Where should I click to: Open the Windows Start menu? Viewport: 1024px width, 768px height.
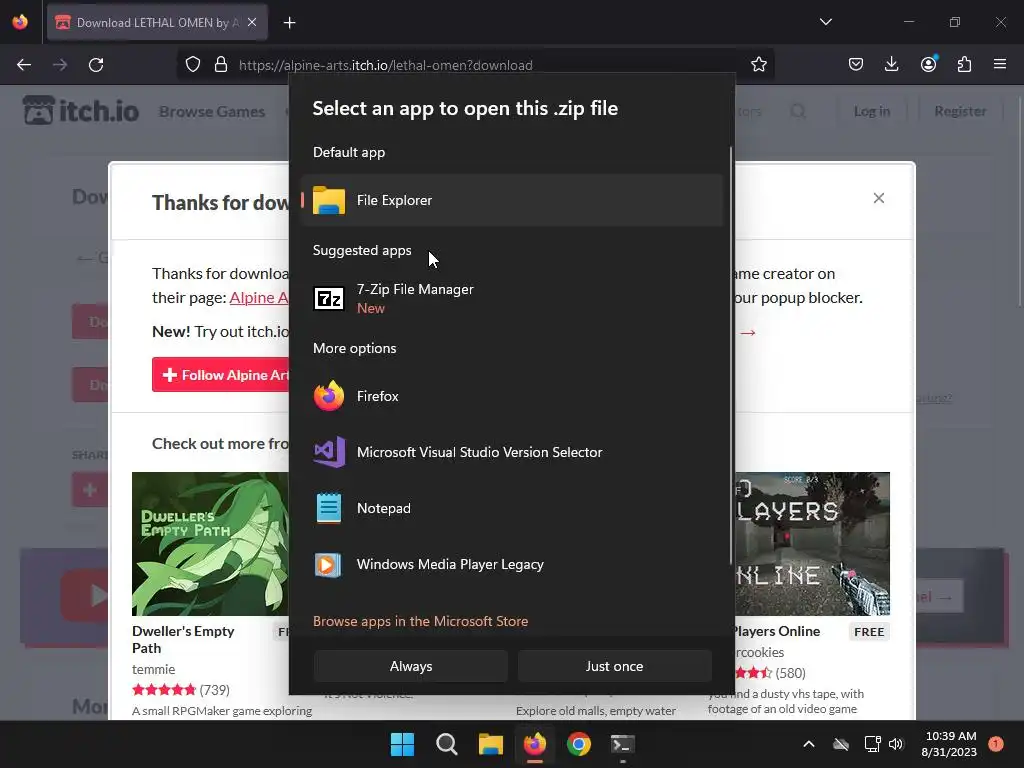tap(402, 744)
